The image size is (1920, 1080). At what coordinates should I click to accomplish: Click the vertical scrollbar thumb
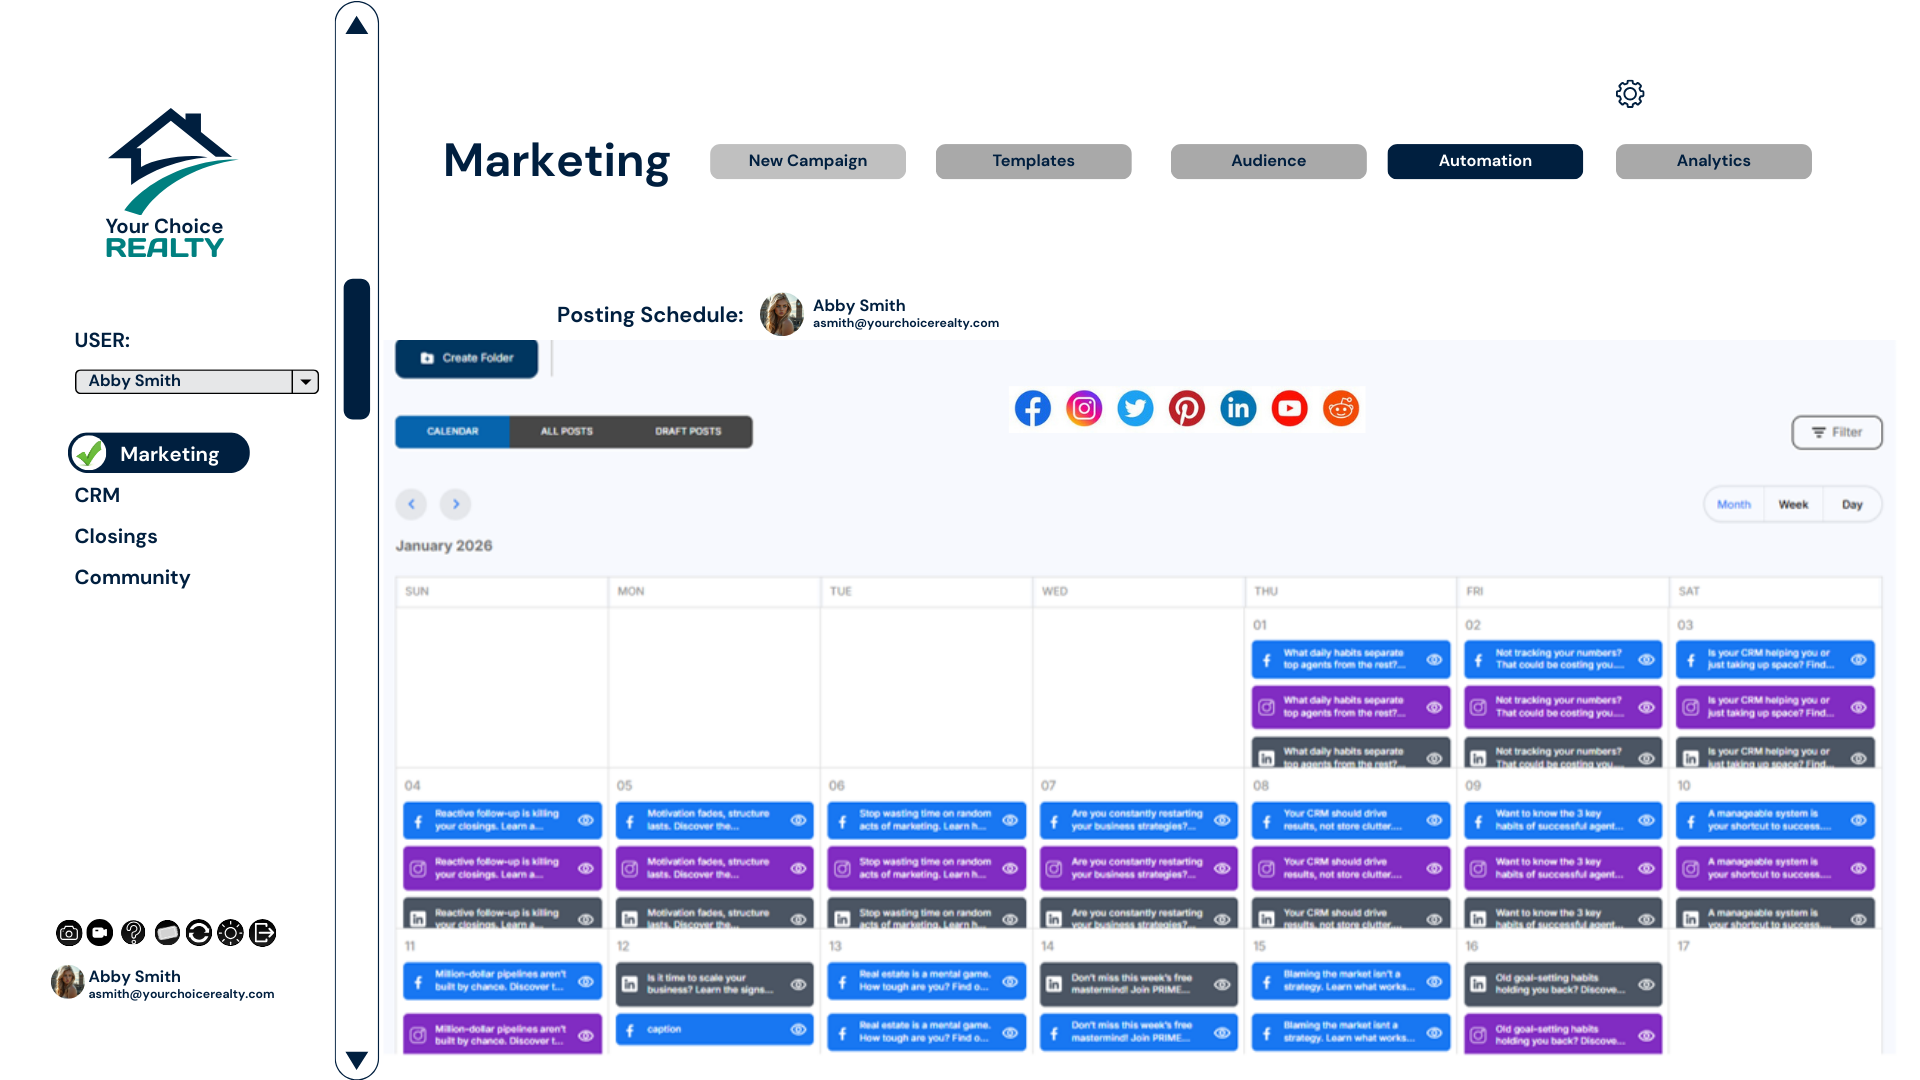tap(357, 349)
